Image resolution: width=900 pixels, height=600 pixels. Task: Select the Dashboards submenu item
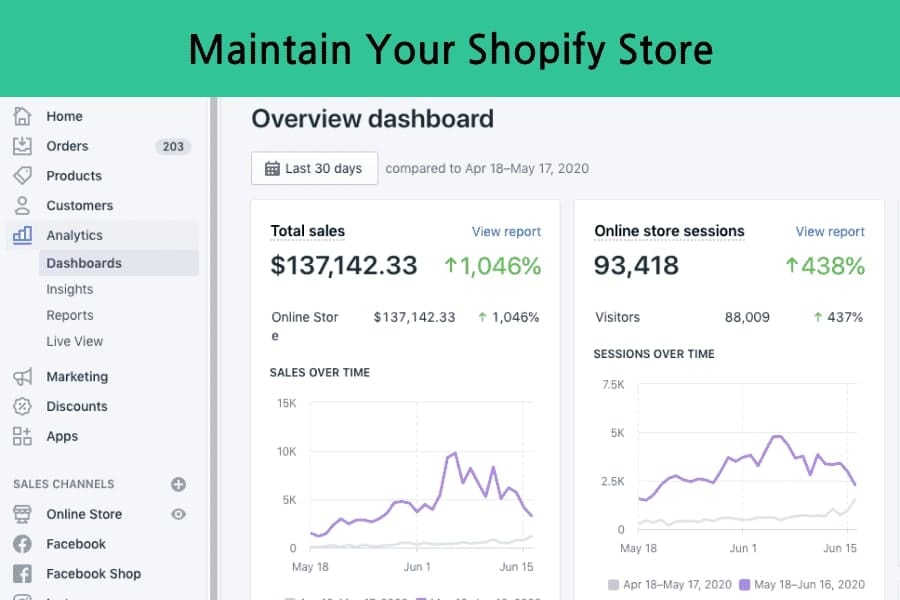pyautogui.click(x=119, y=263)
